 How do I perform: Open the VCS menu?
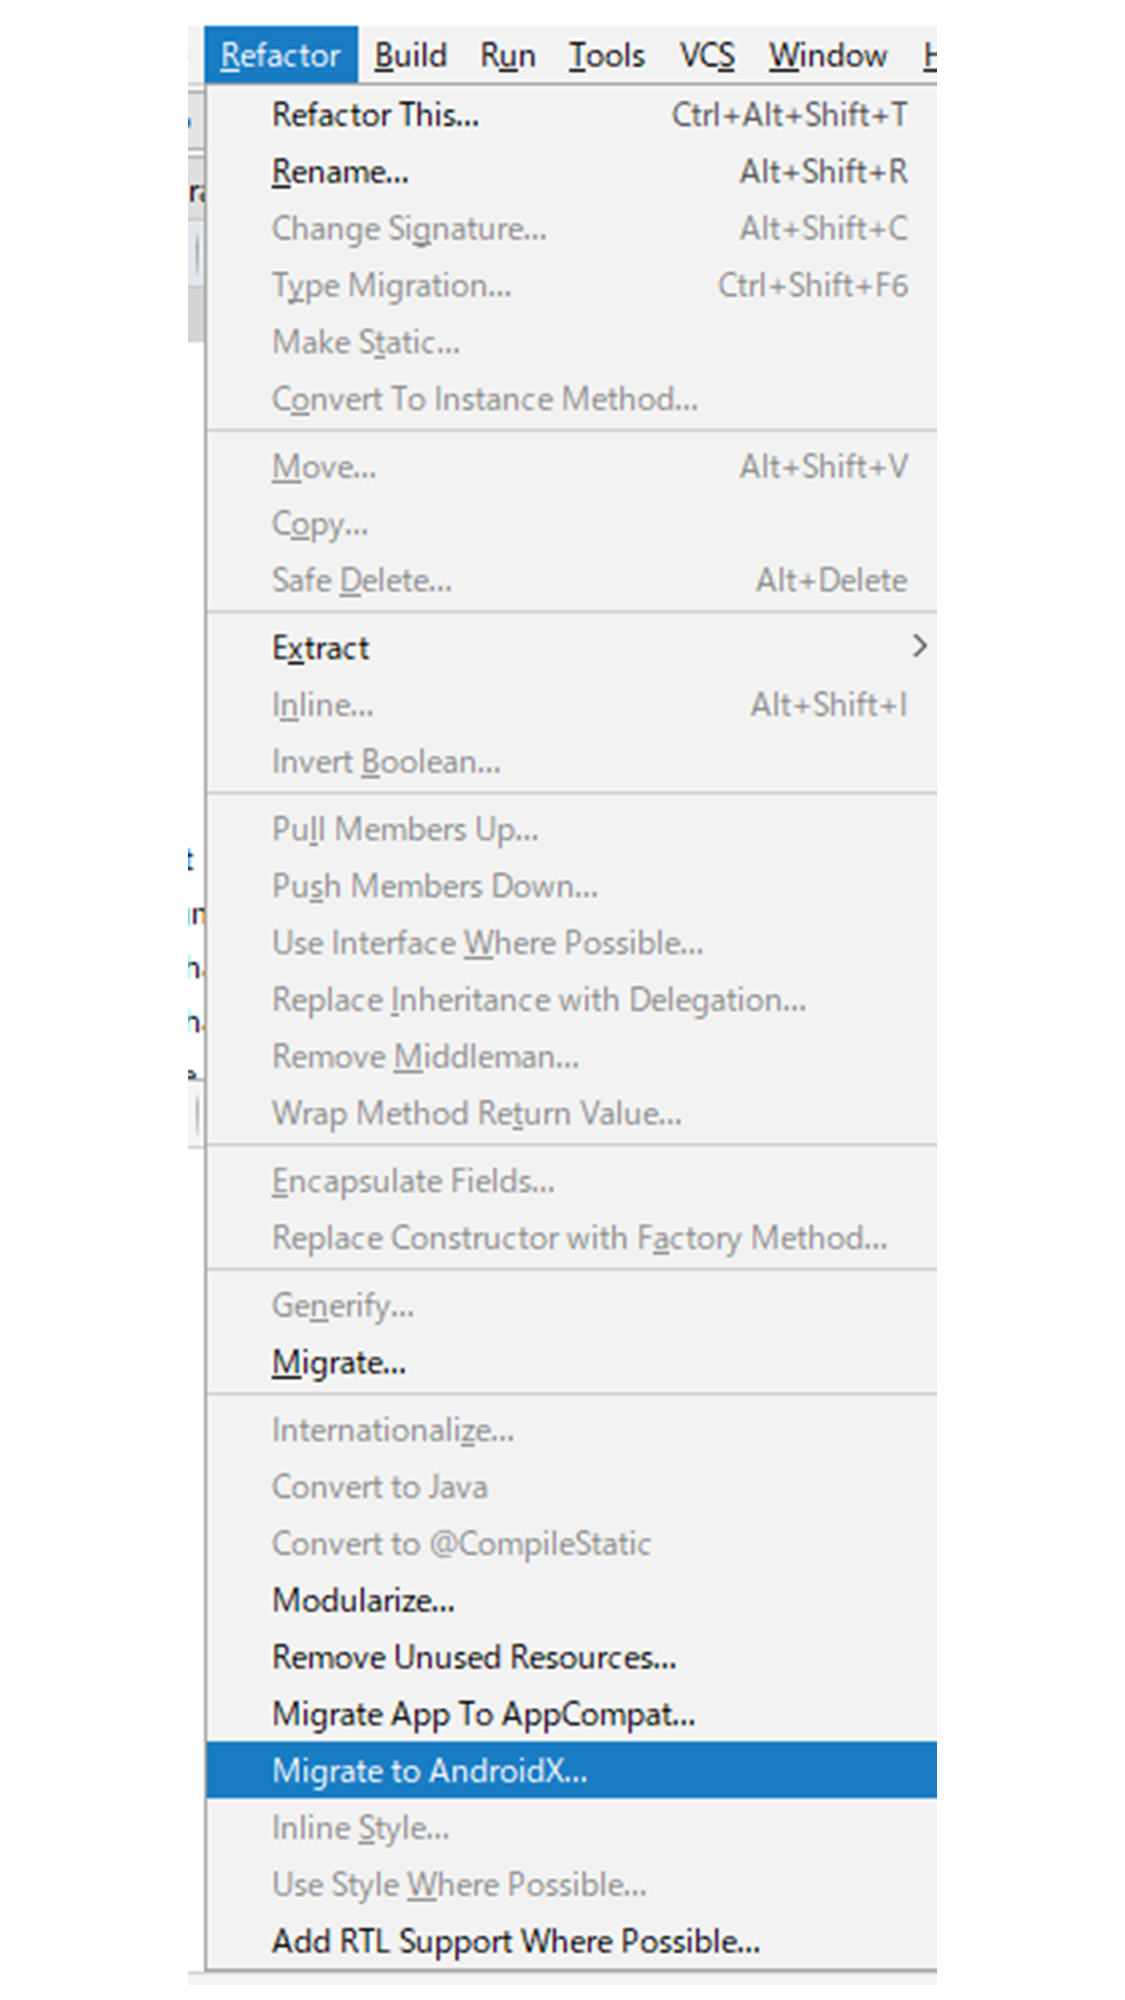click(x=707, y=55)
